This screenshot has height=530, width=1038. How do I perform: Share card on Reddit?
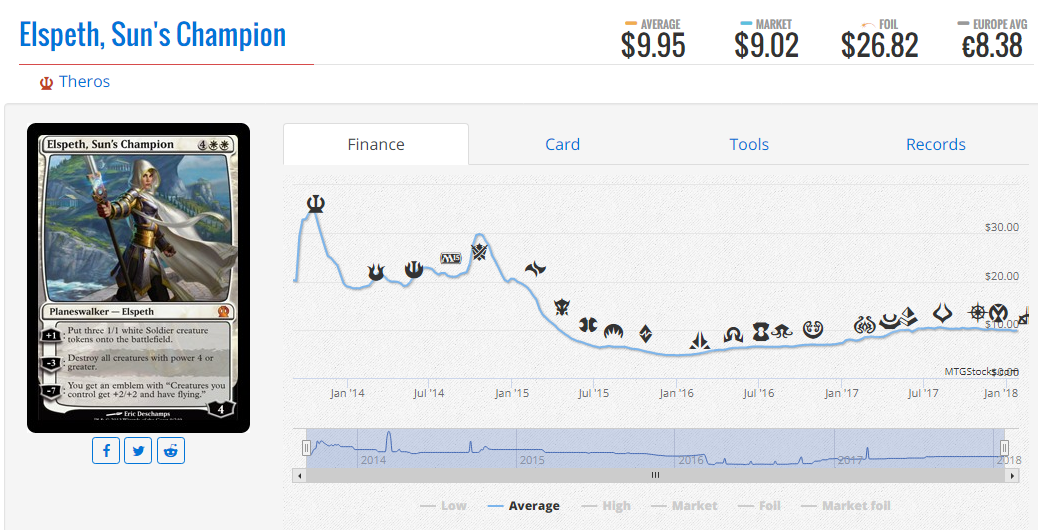170,451
